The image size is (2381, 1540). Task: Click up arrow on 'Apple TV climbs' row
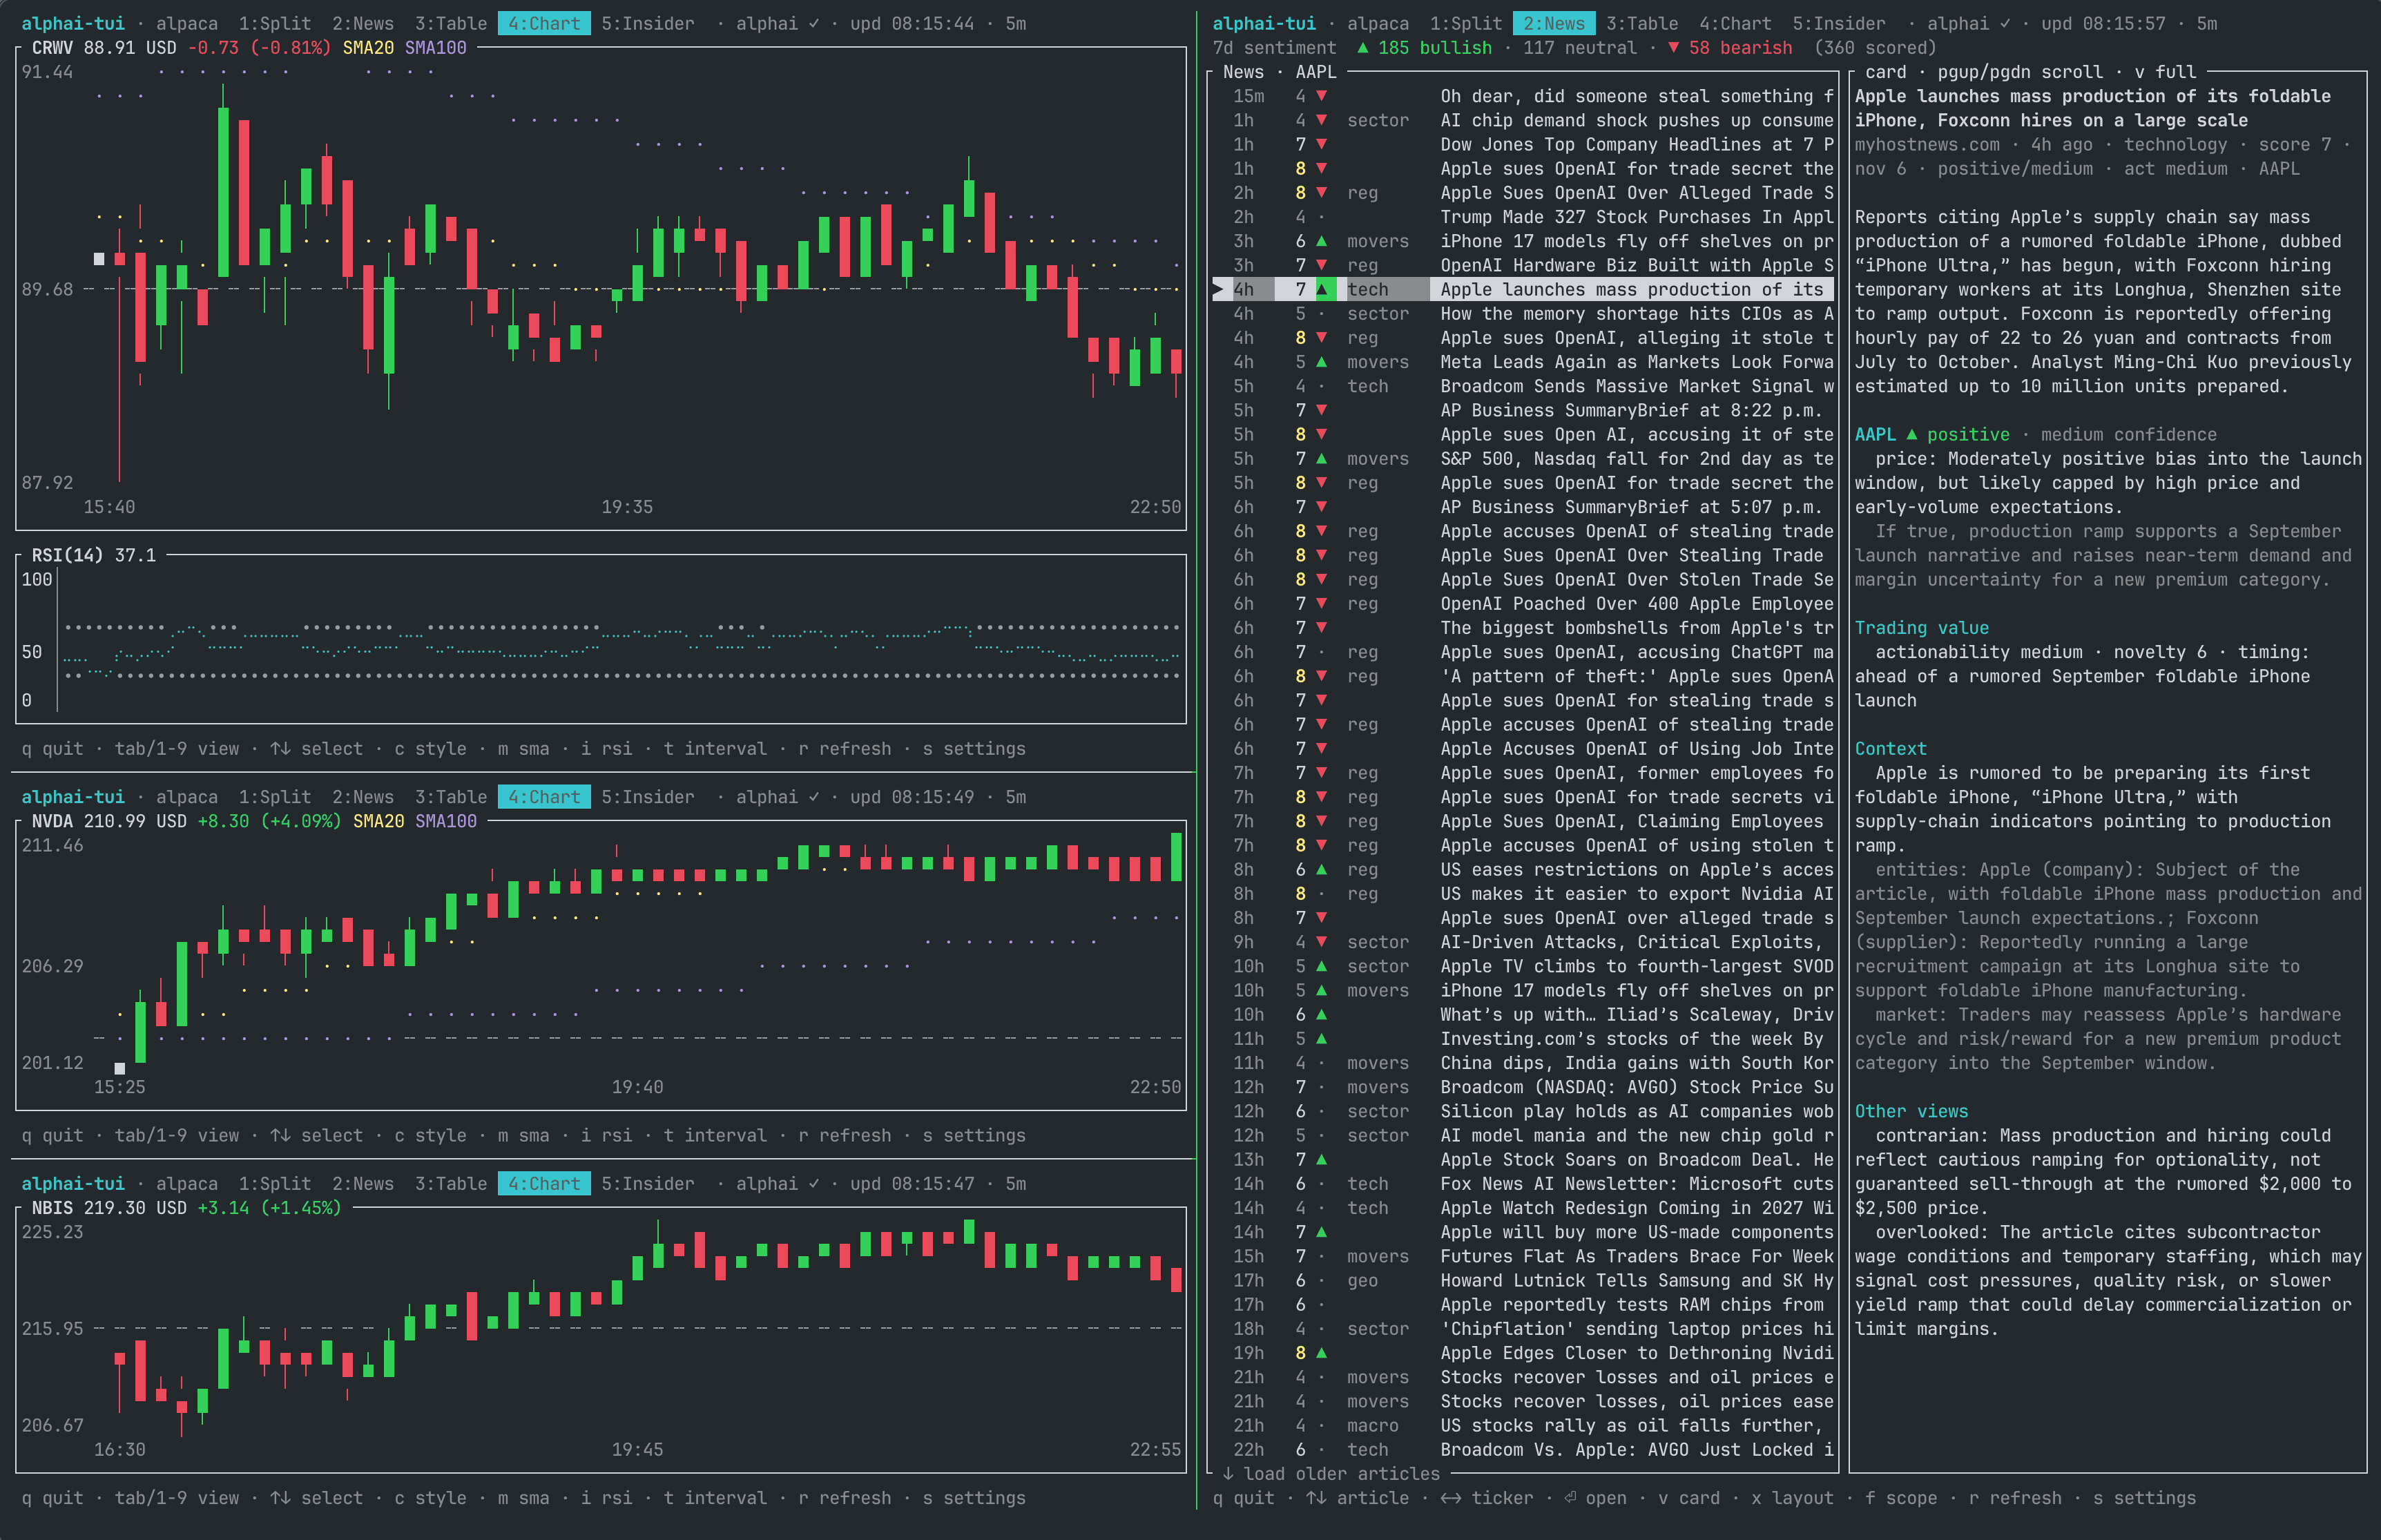click(1321, 967)
